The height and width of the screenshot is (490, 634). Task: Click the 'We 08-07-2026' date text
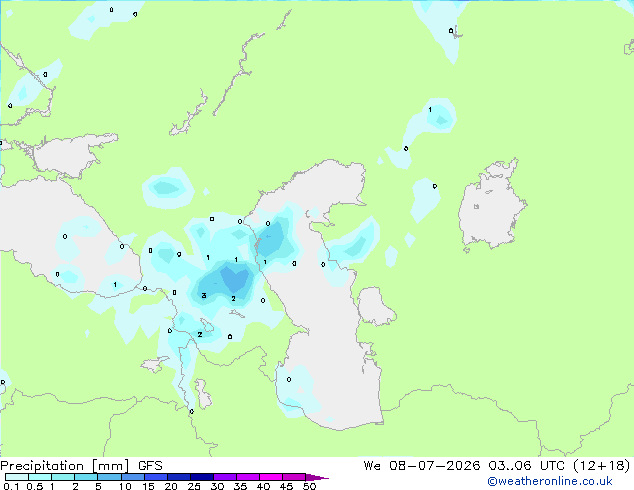[x=422, y=466]
